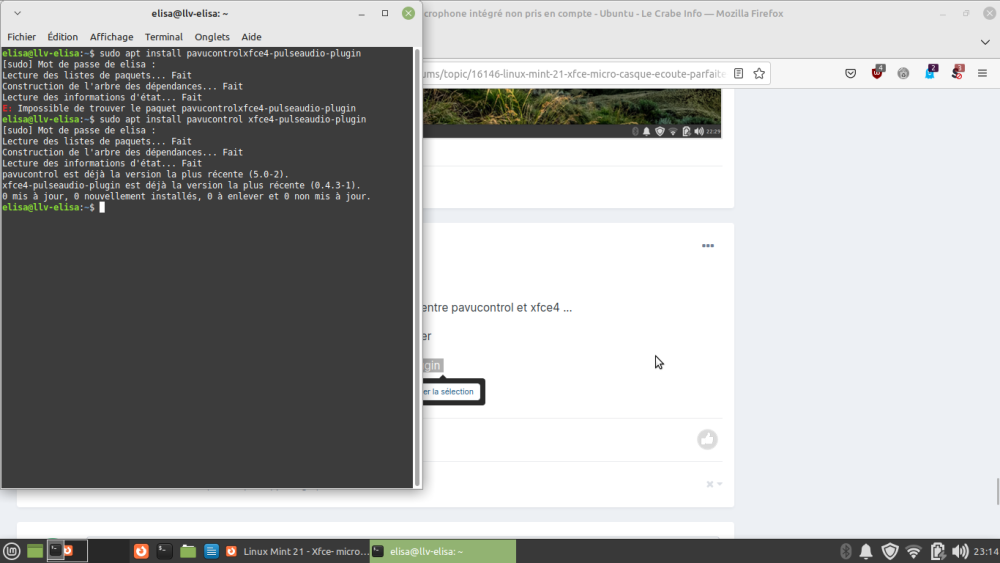Open the volume speaker tray icon
Screen dimensions: 1000x563
[959, 551]
